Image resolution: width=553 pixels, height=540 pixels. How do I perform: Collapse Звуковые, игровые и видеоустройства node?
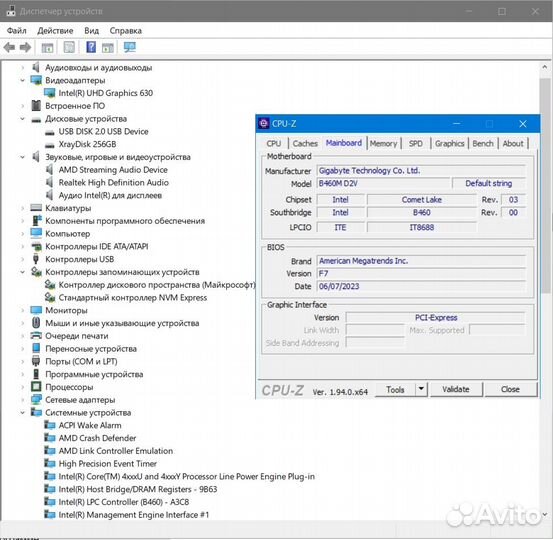(x=22, y=157)
